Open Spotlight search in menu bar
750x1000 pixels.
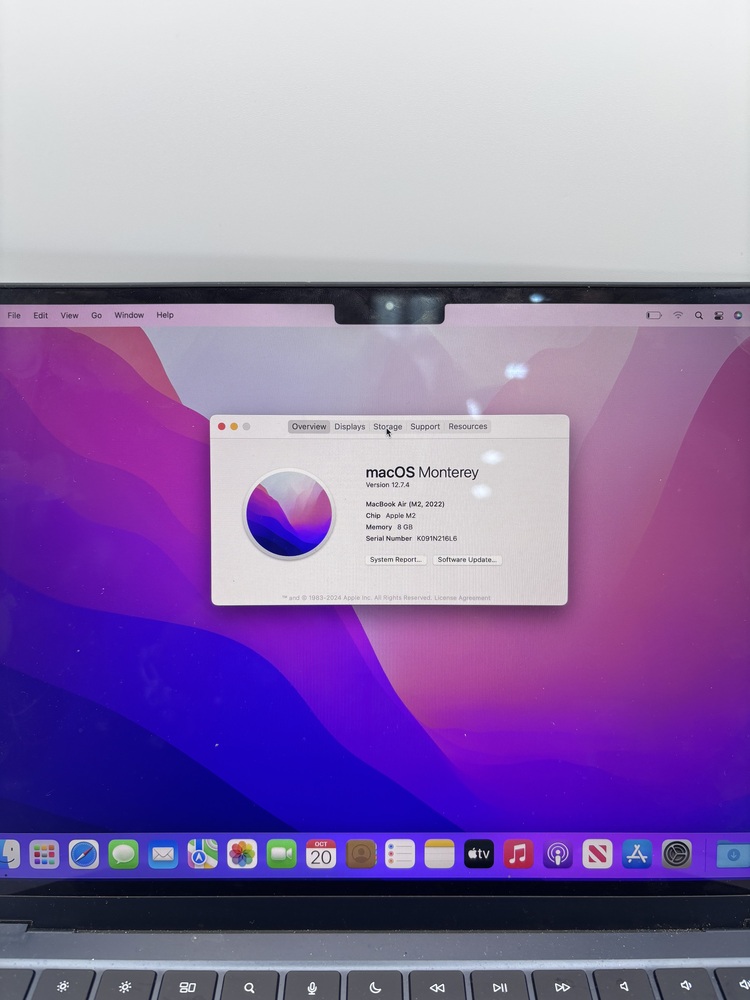699,315
